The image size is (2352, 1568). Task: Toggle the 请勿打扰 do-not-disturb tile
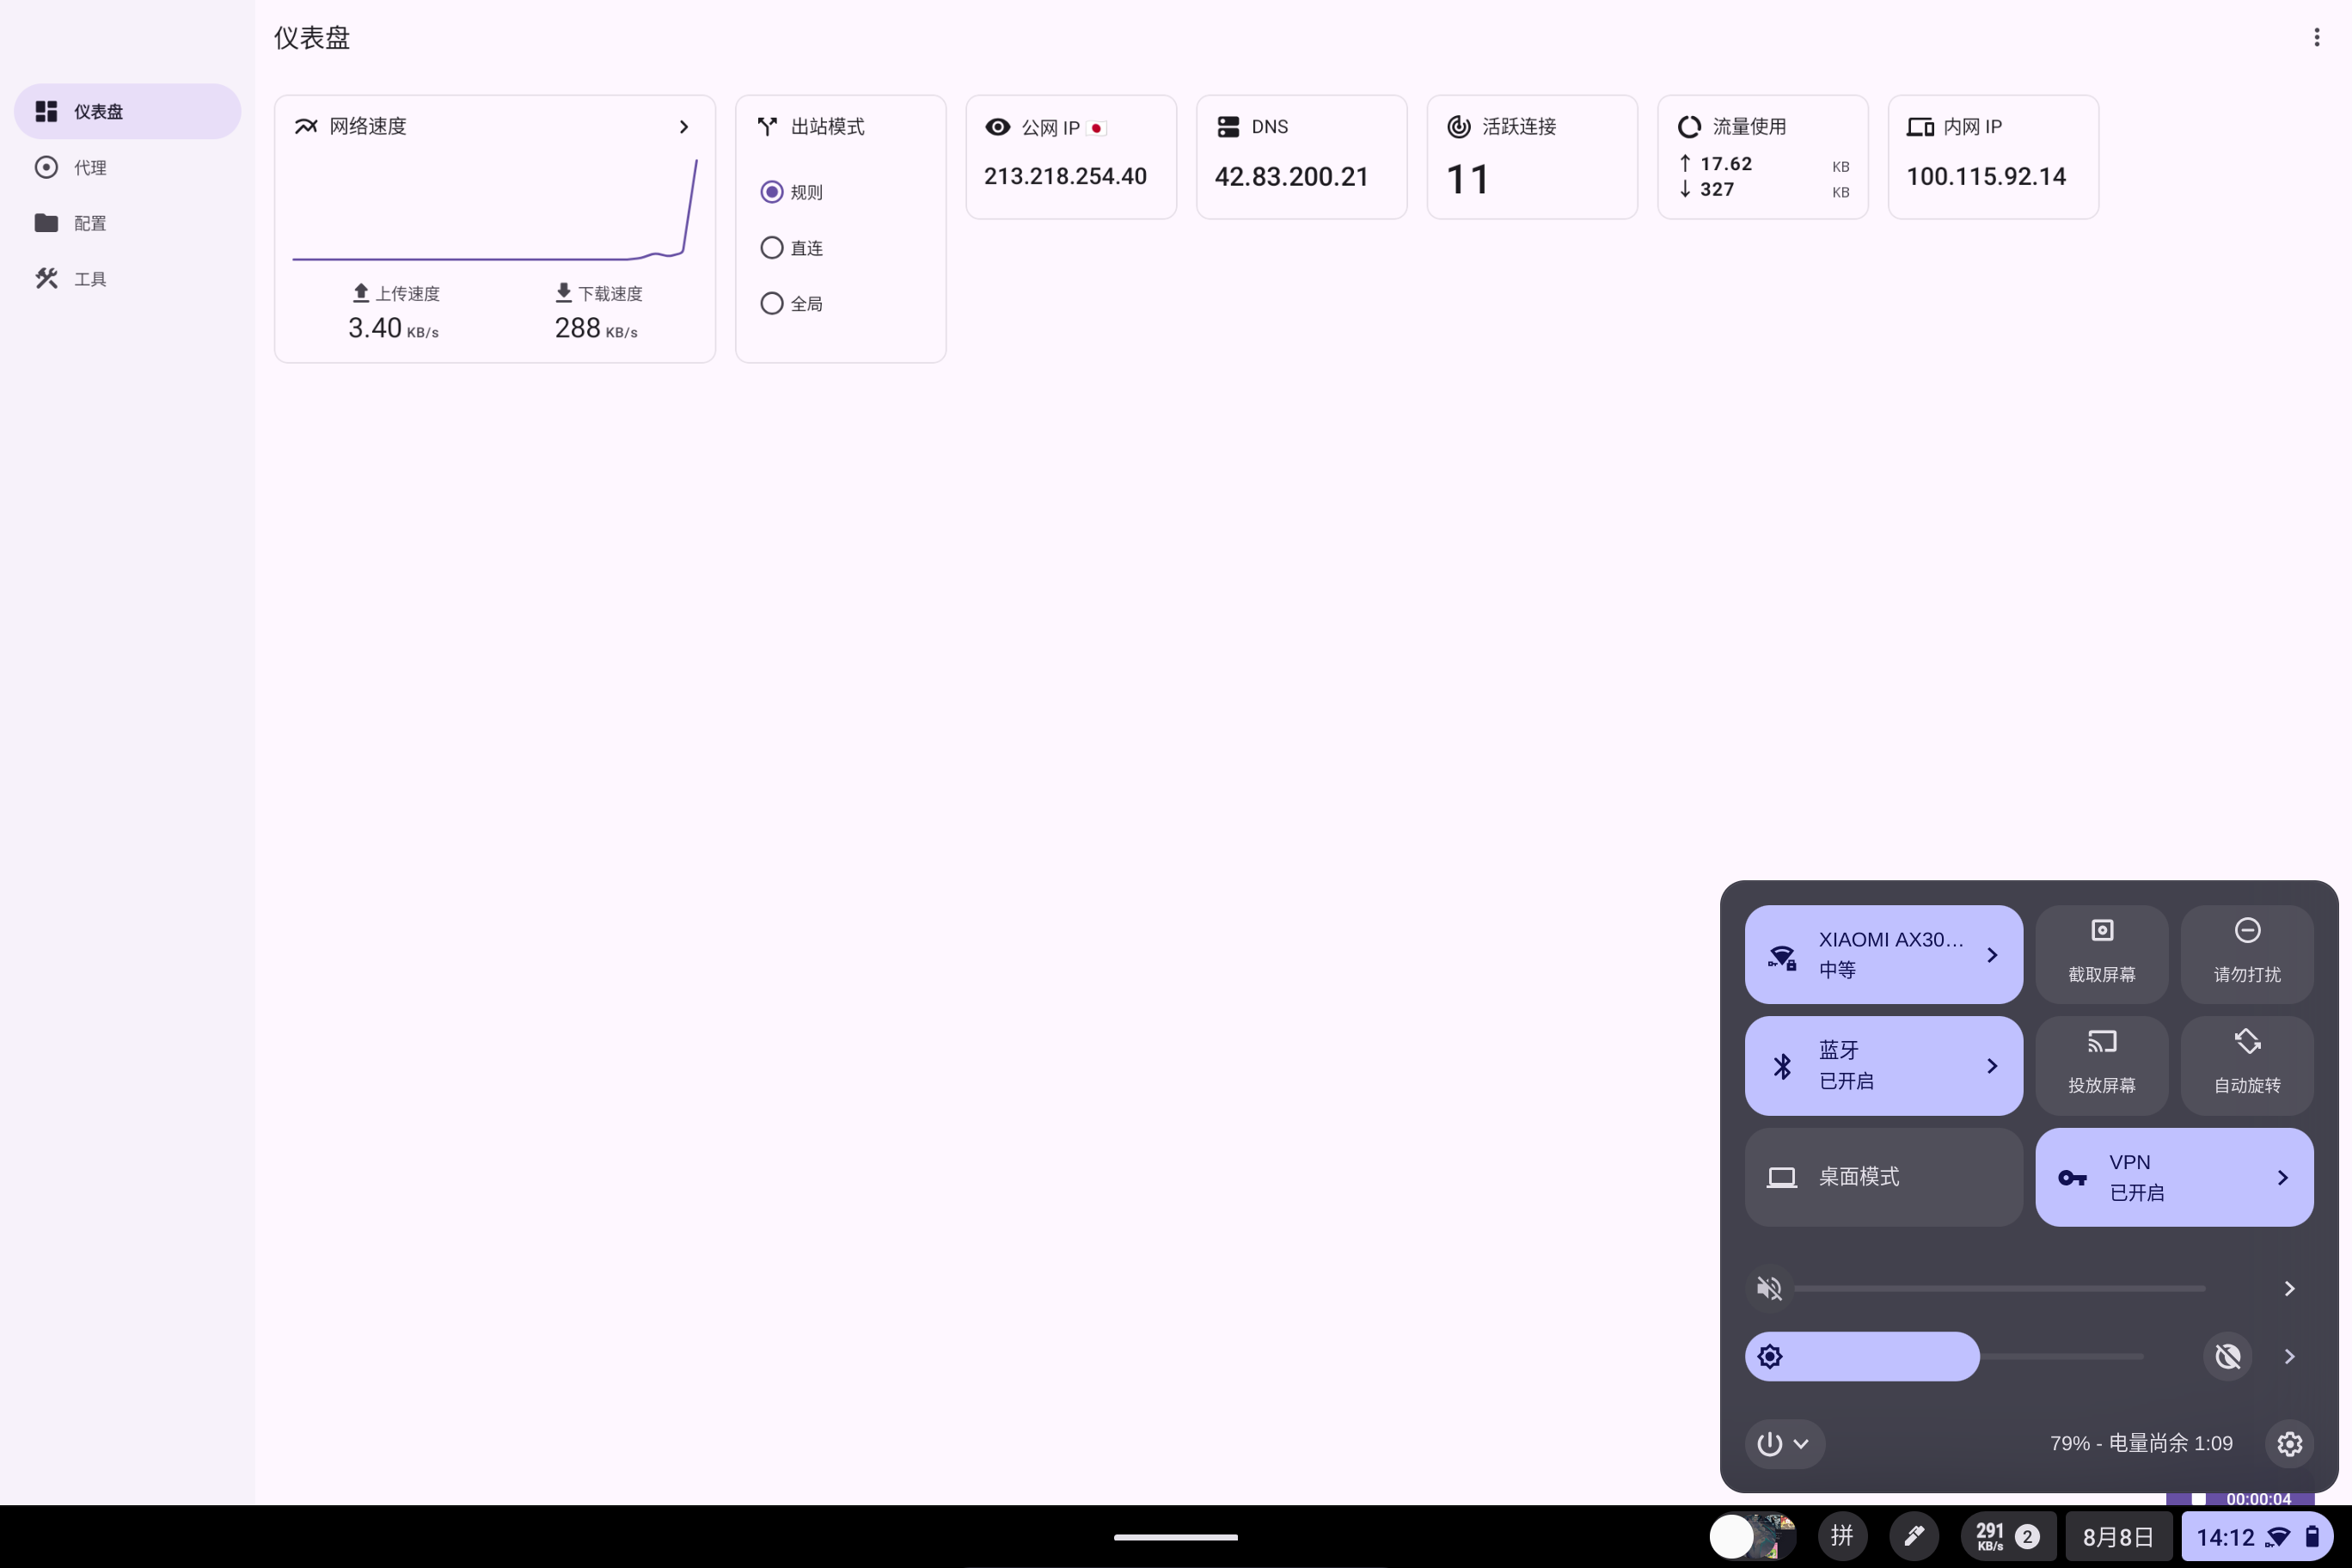(x=2246, y=953)
